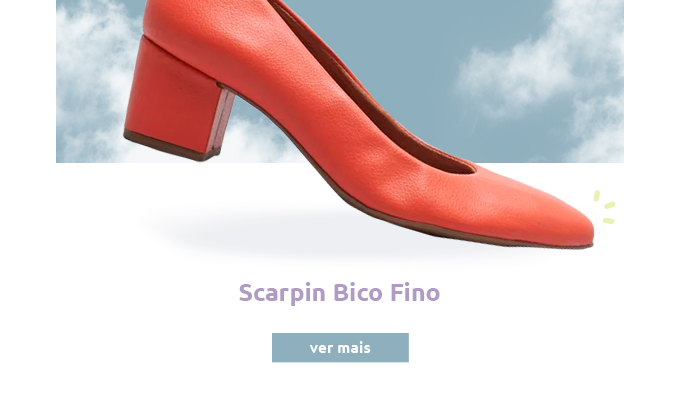Click the word 'Fino' in the title
Image resolution: width=680 pixels, height=415 pixels.
(x=415, y=292)
